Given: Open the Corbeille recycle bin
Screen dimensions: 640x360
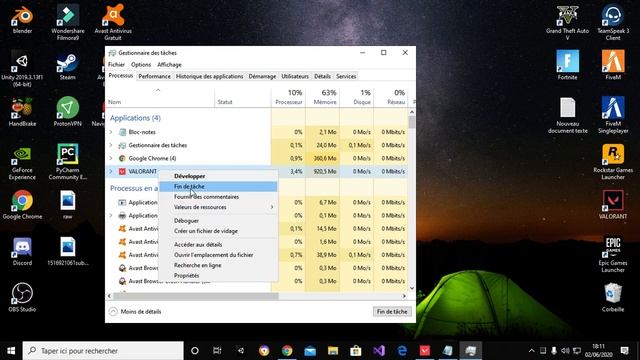Looking at the screenshot, I should tap(613, 298).
